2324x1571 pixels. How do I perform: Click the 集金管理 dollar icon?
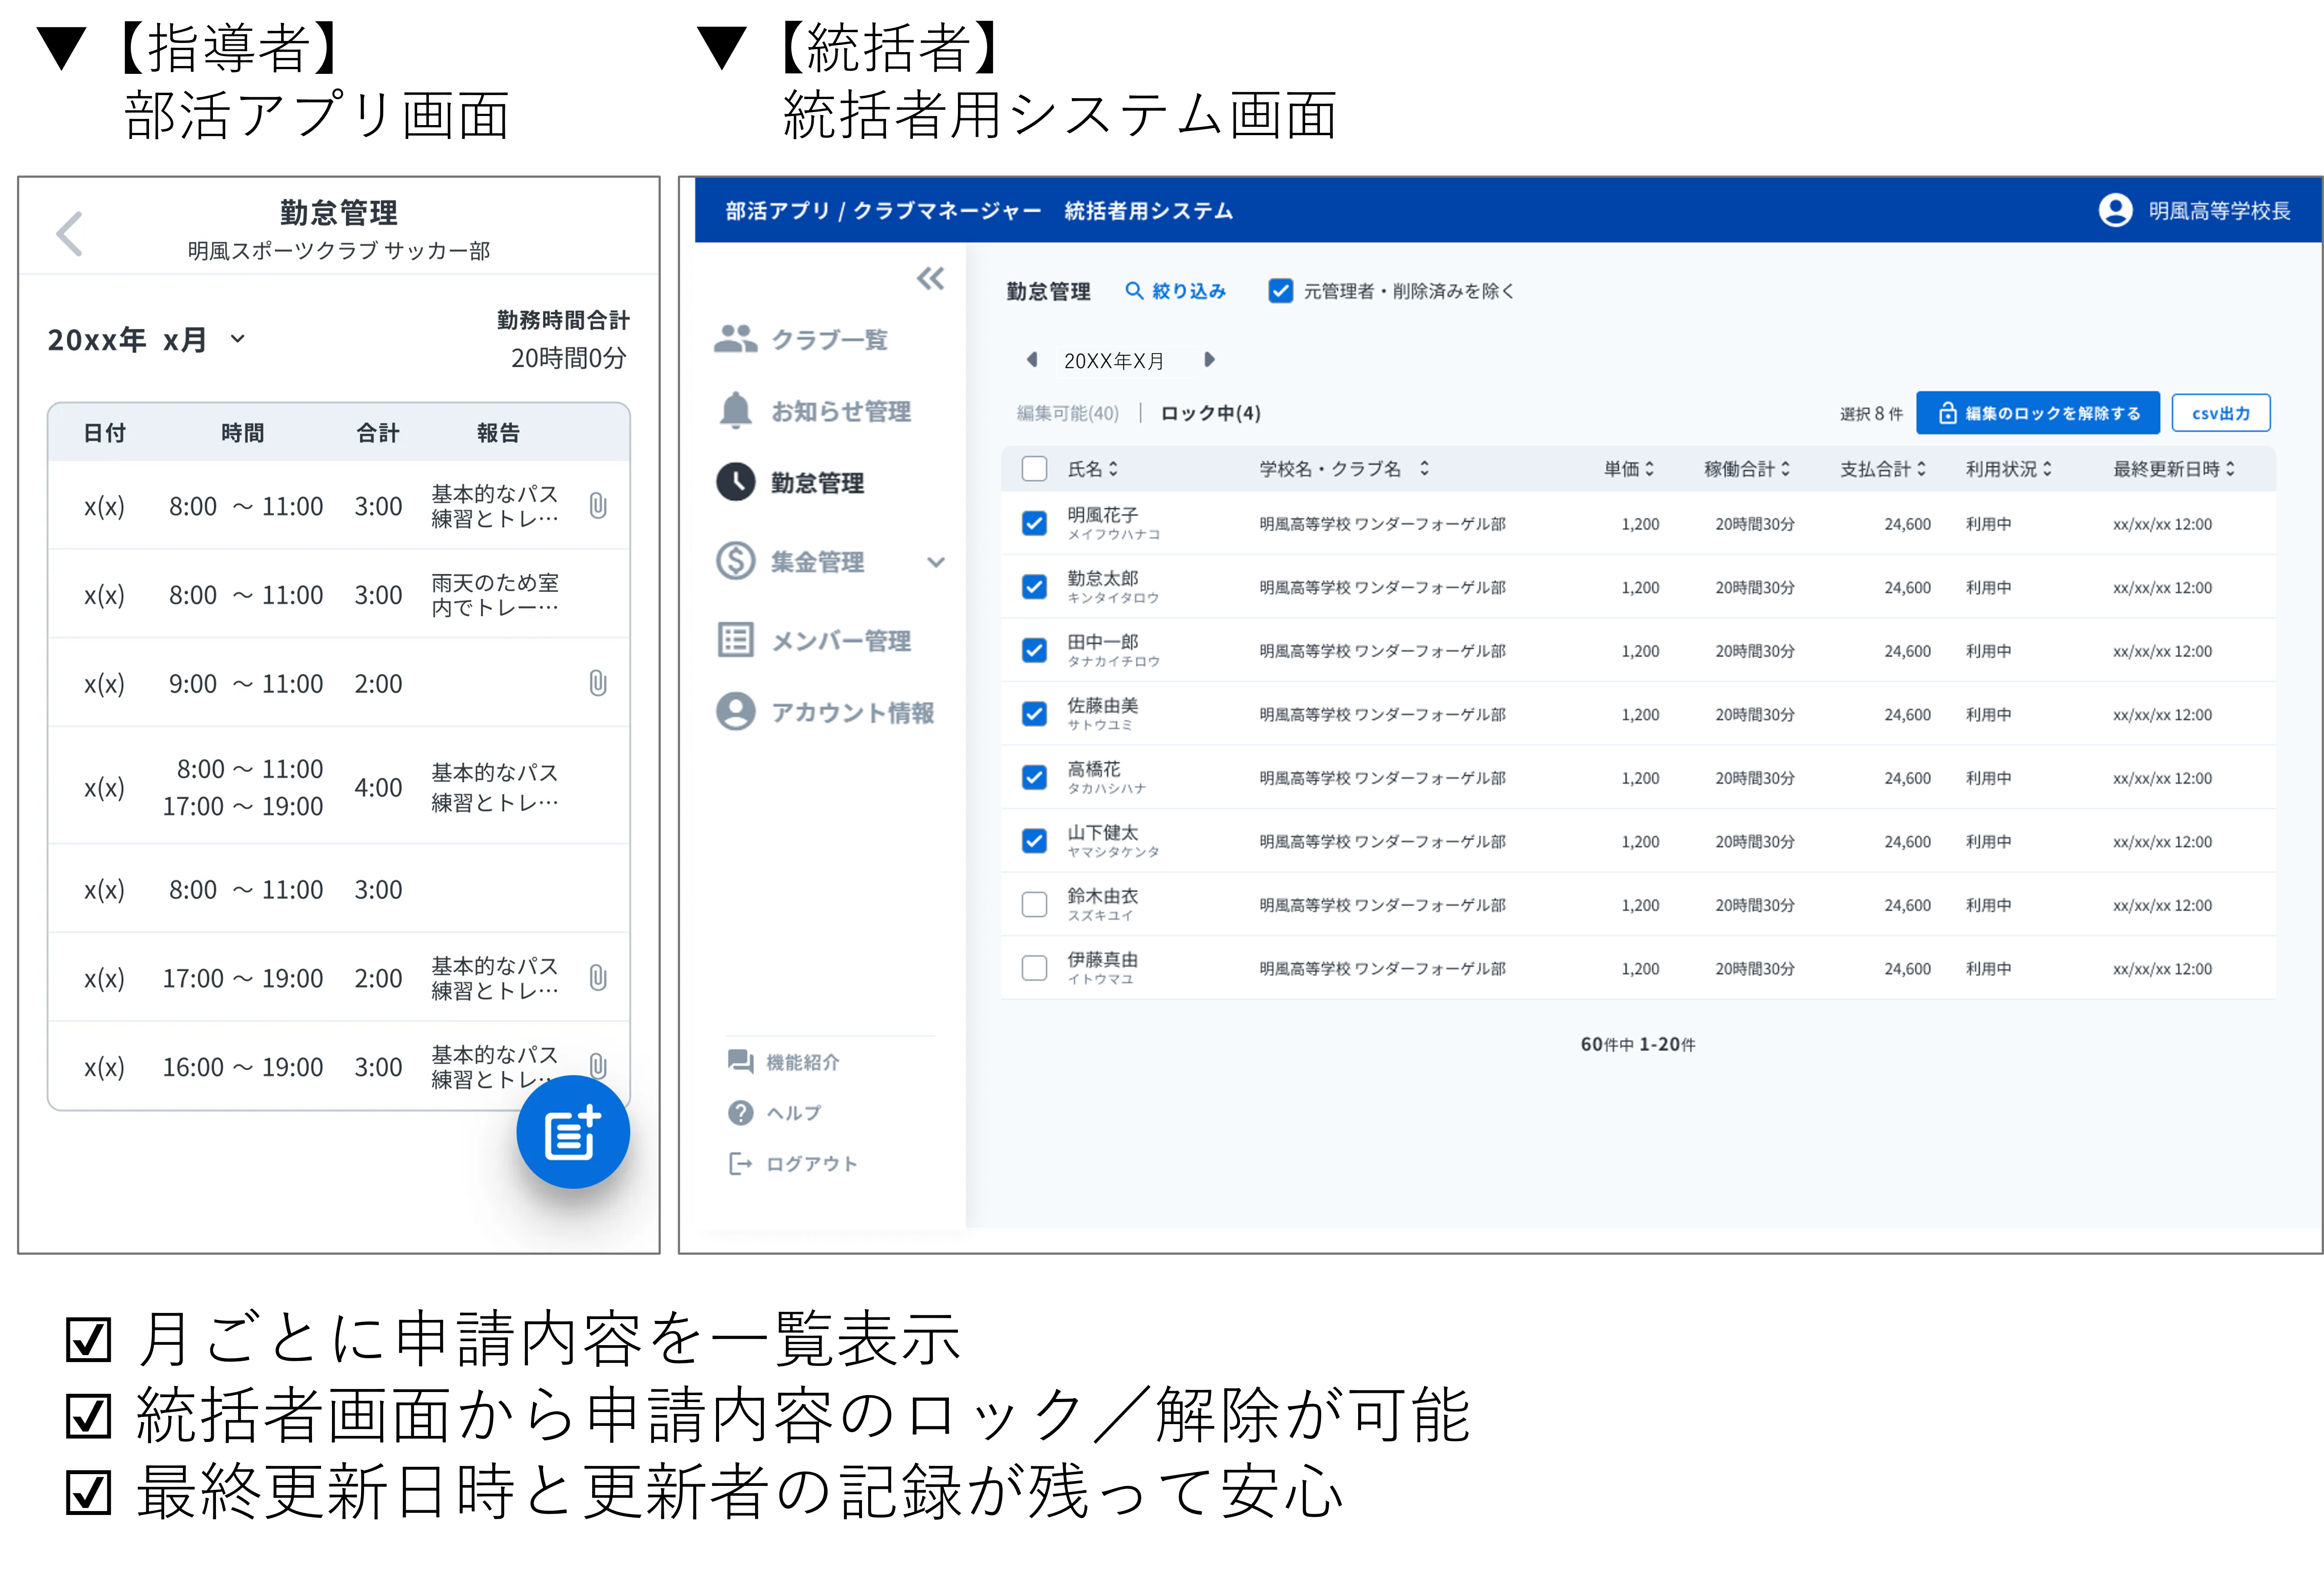736,561
